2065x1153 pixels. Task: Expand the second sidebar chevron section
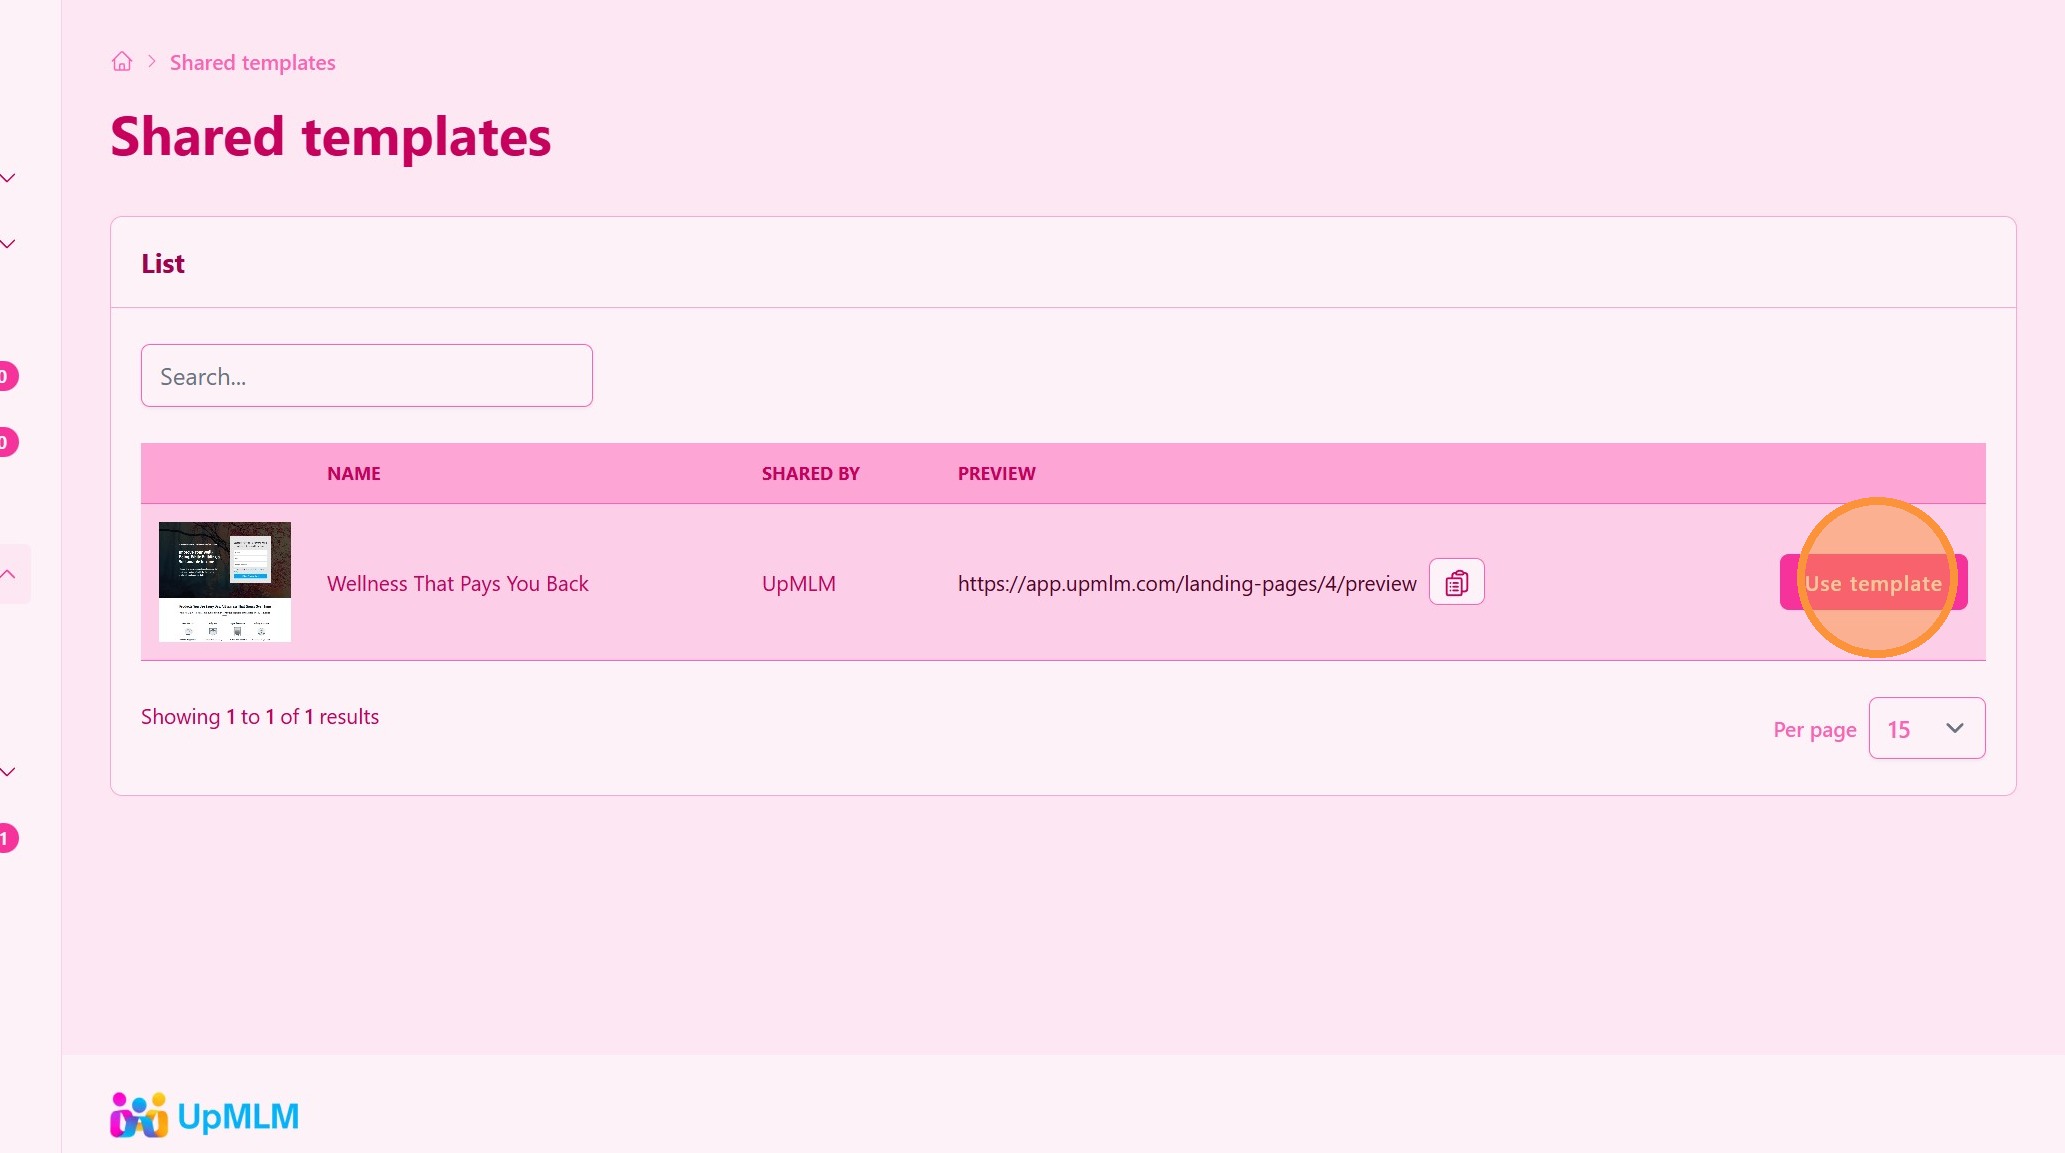pyautogui.click(x=8, y=244)
